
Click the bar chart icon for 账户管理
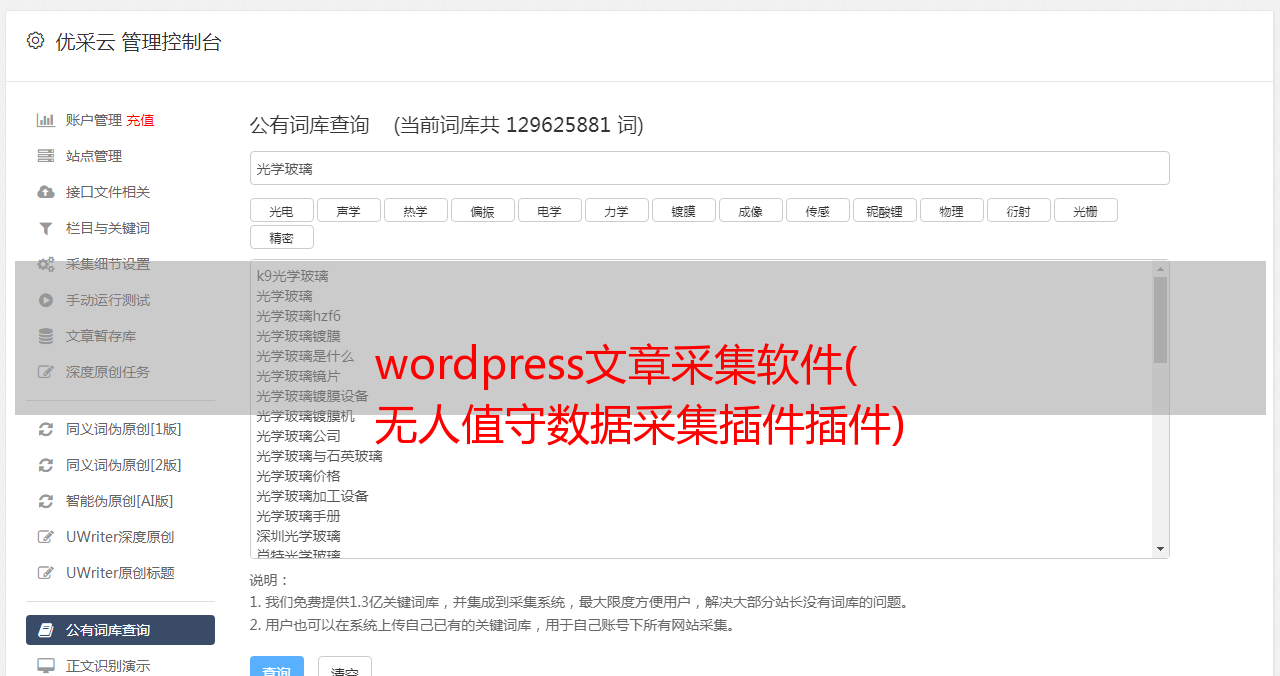[x=46, y=120]
